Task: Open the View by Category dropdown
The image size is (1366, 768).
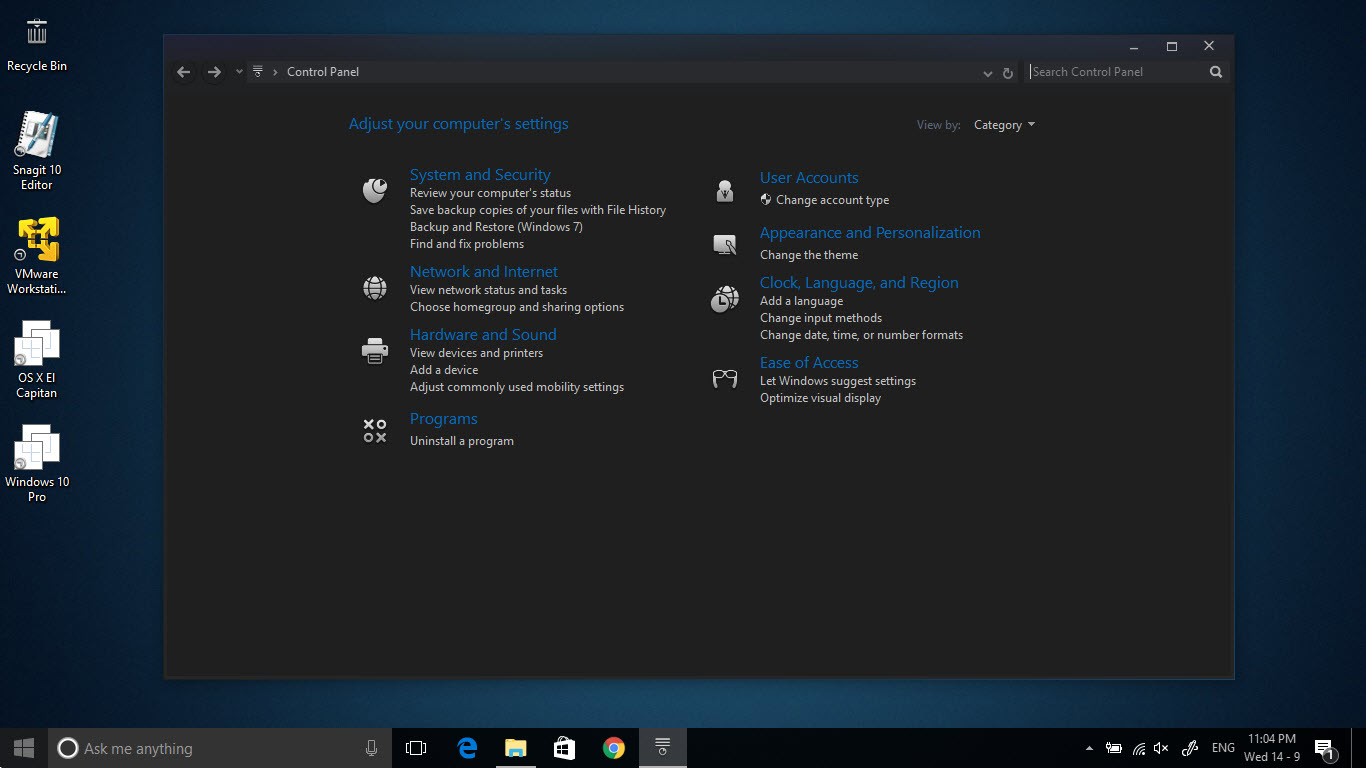Action: click(1003, 124)
